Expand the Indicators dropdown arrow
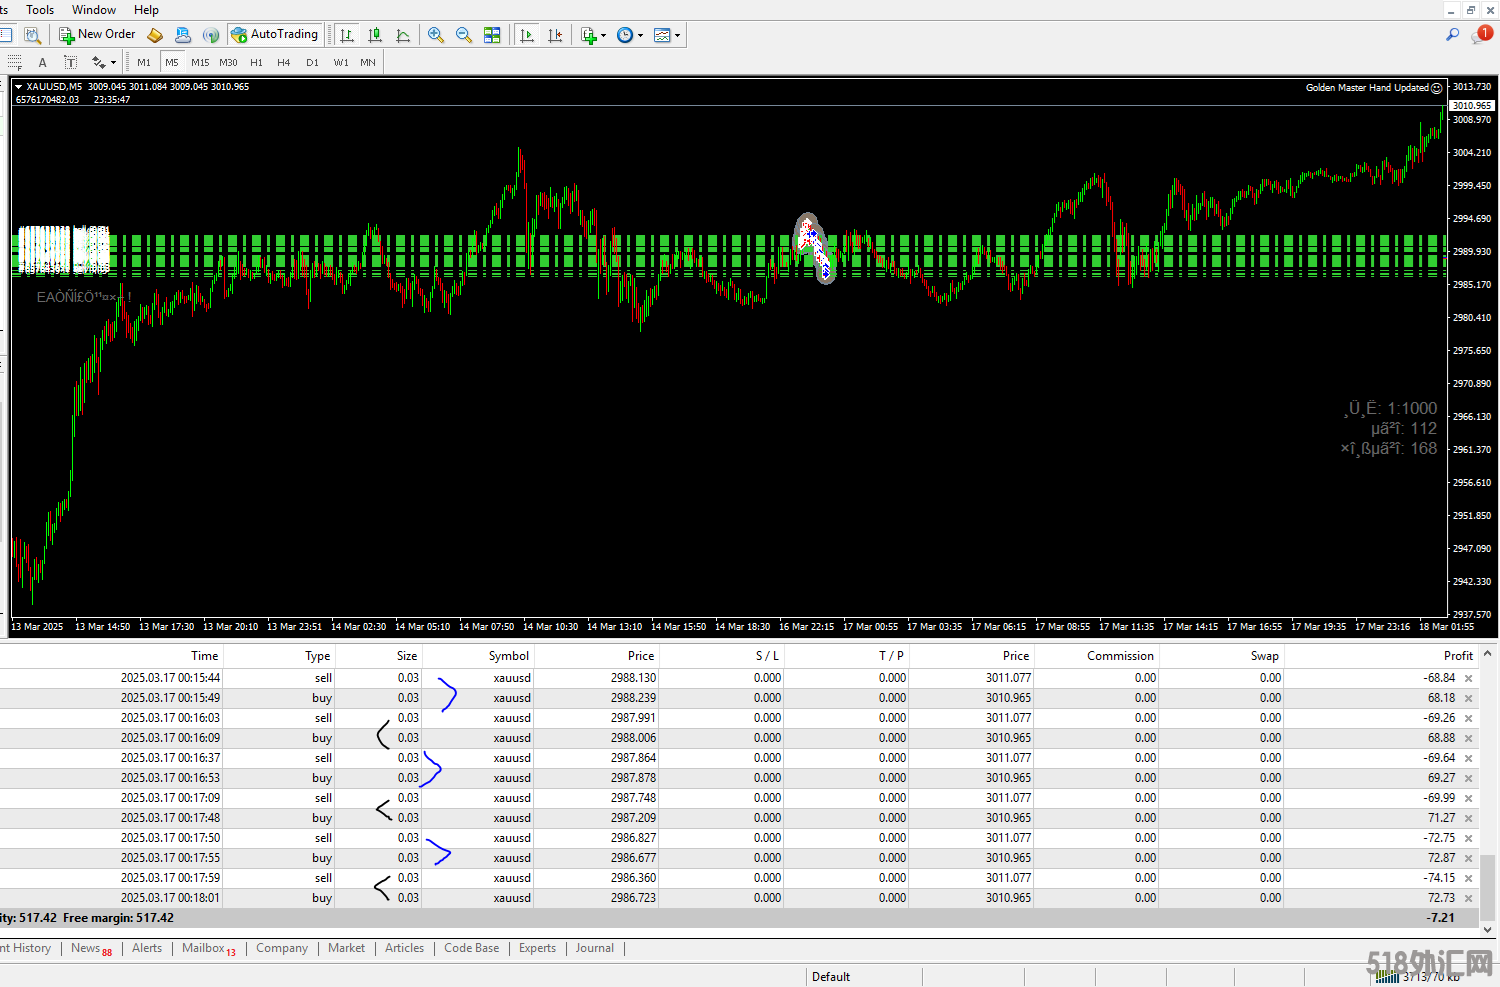This screenshot has width=1500, height=987. [x=603, y=36]
